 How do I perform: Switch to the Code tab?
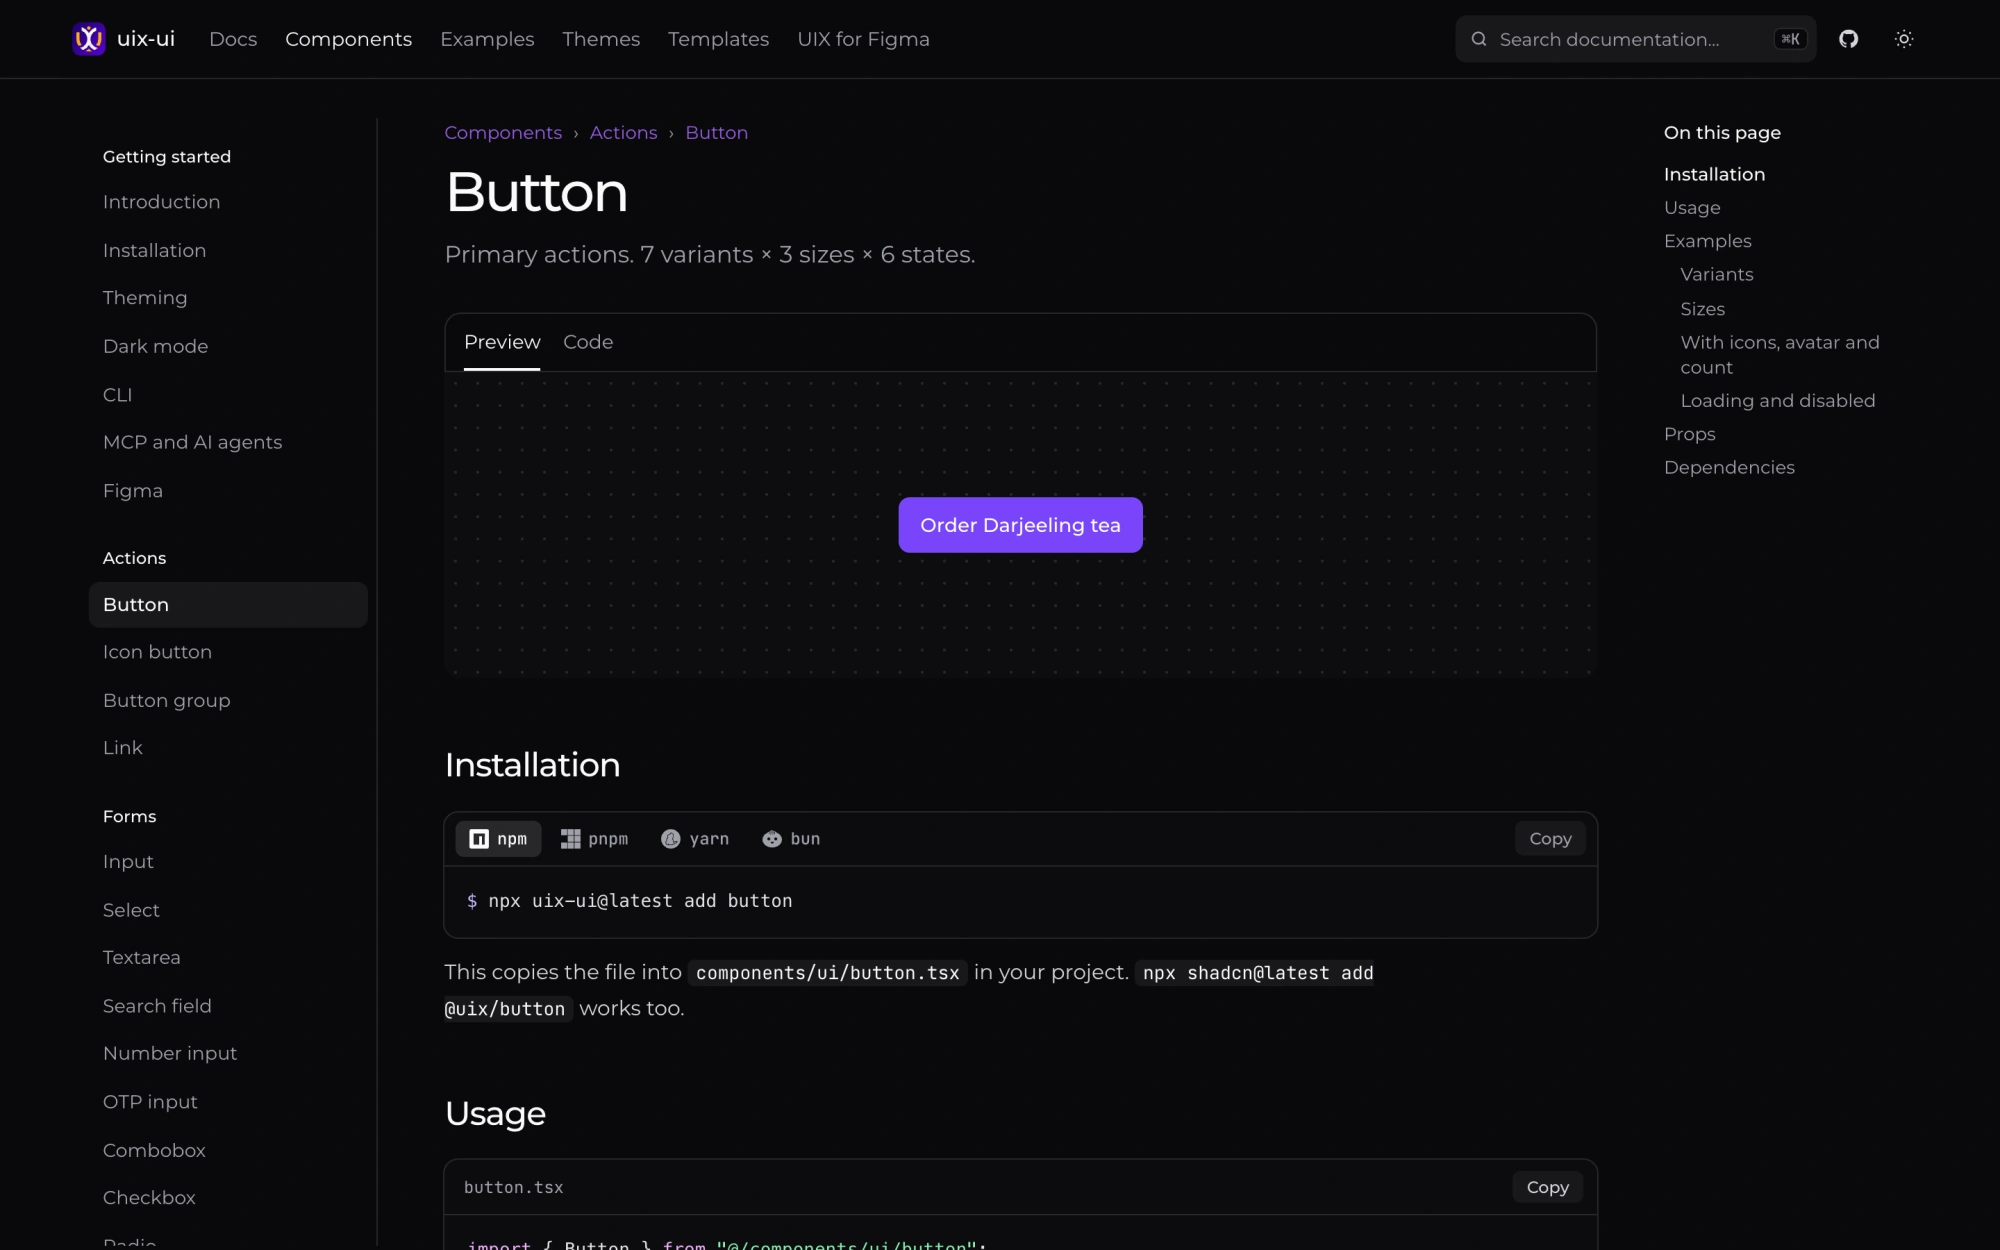click(x=588, y=342)
